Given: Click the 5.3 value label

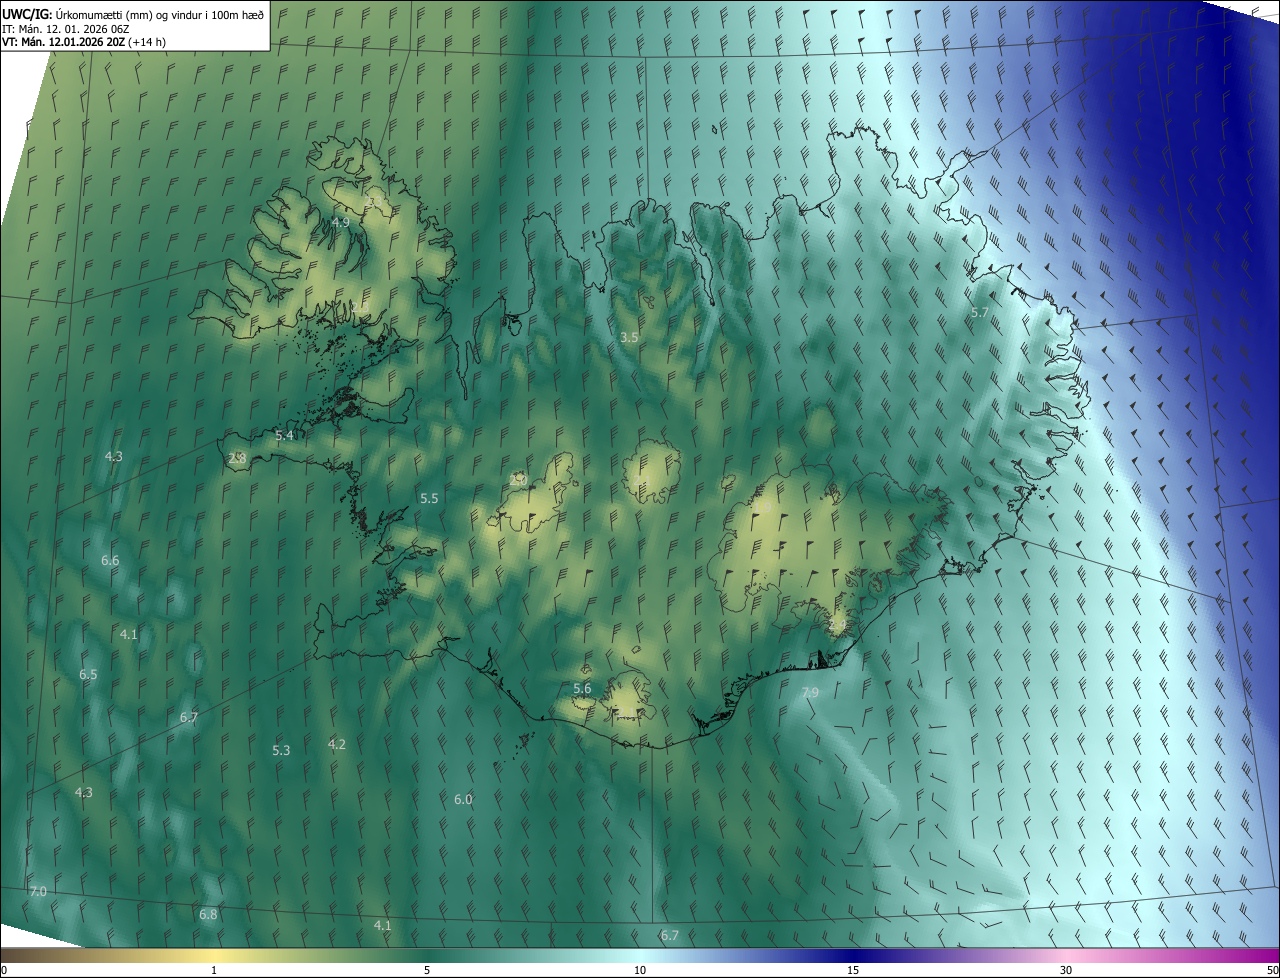Looking at the screenshot, I should [281, 750].
